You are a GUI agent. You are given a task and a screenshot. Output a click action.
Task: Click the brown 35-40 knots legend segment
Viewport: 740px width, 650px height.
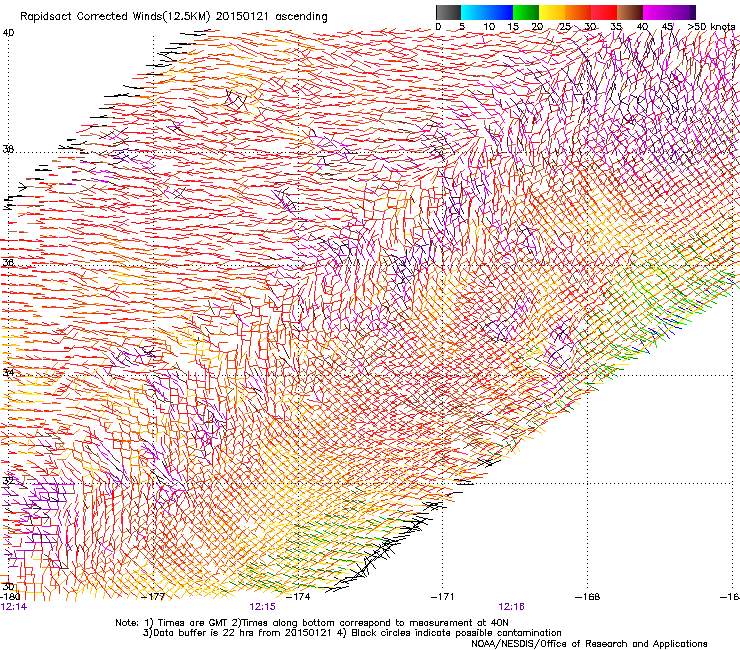click(630, 12)
